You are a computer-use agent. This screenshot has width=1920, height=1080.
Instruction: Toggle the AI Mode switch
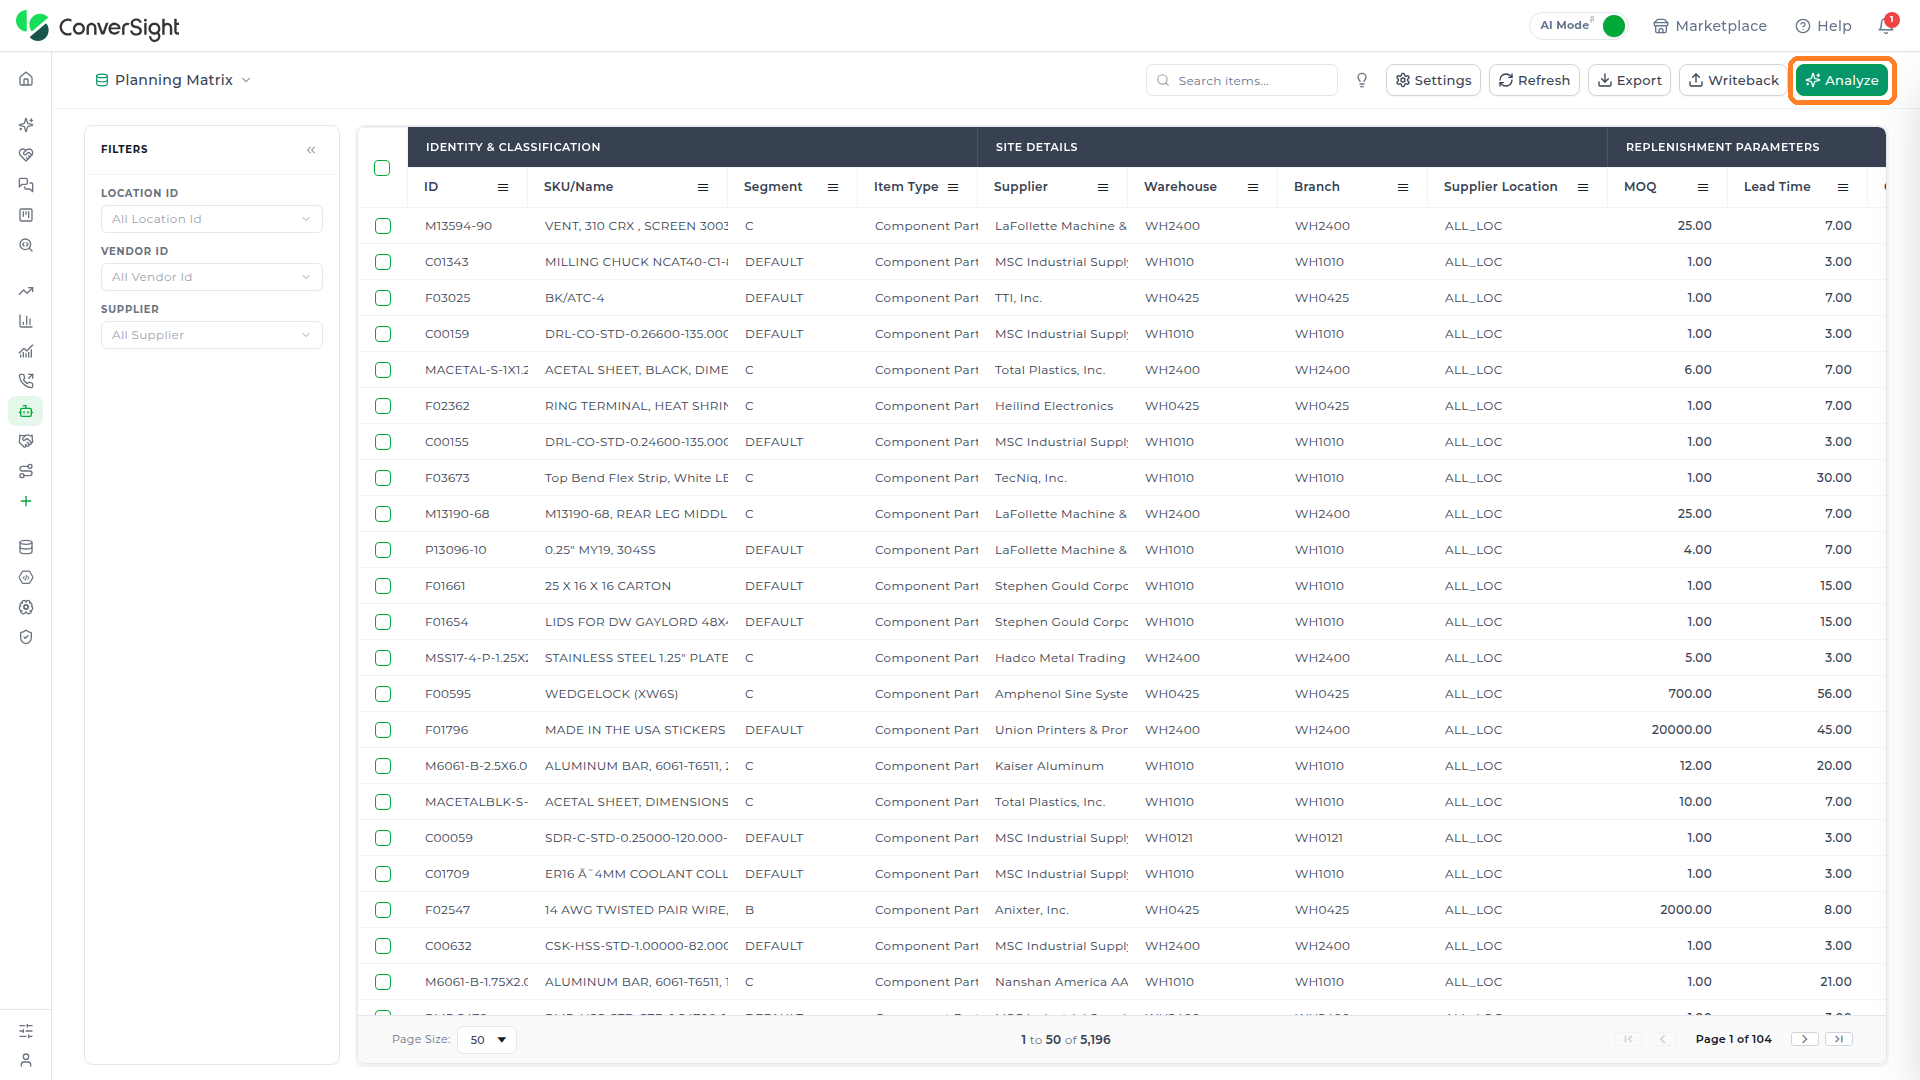1613,26
